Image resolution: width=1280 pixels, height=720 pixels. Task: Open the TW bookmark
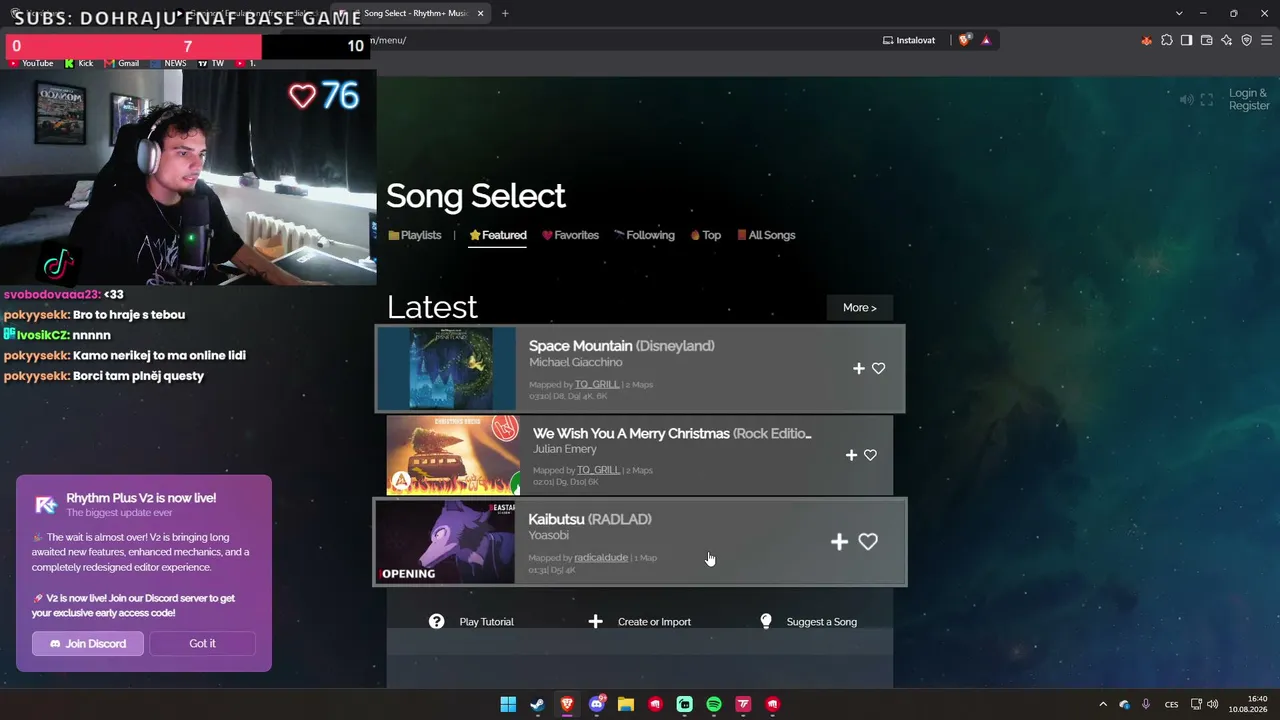point(211,63)
